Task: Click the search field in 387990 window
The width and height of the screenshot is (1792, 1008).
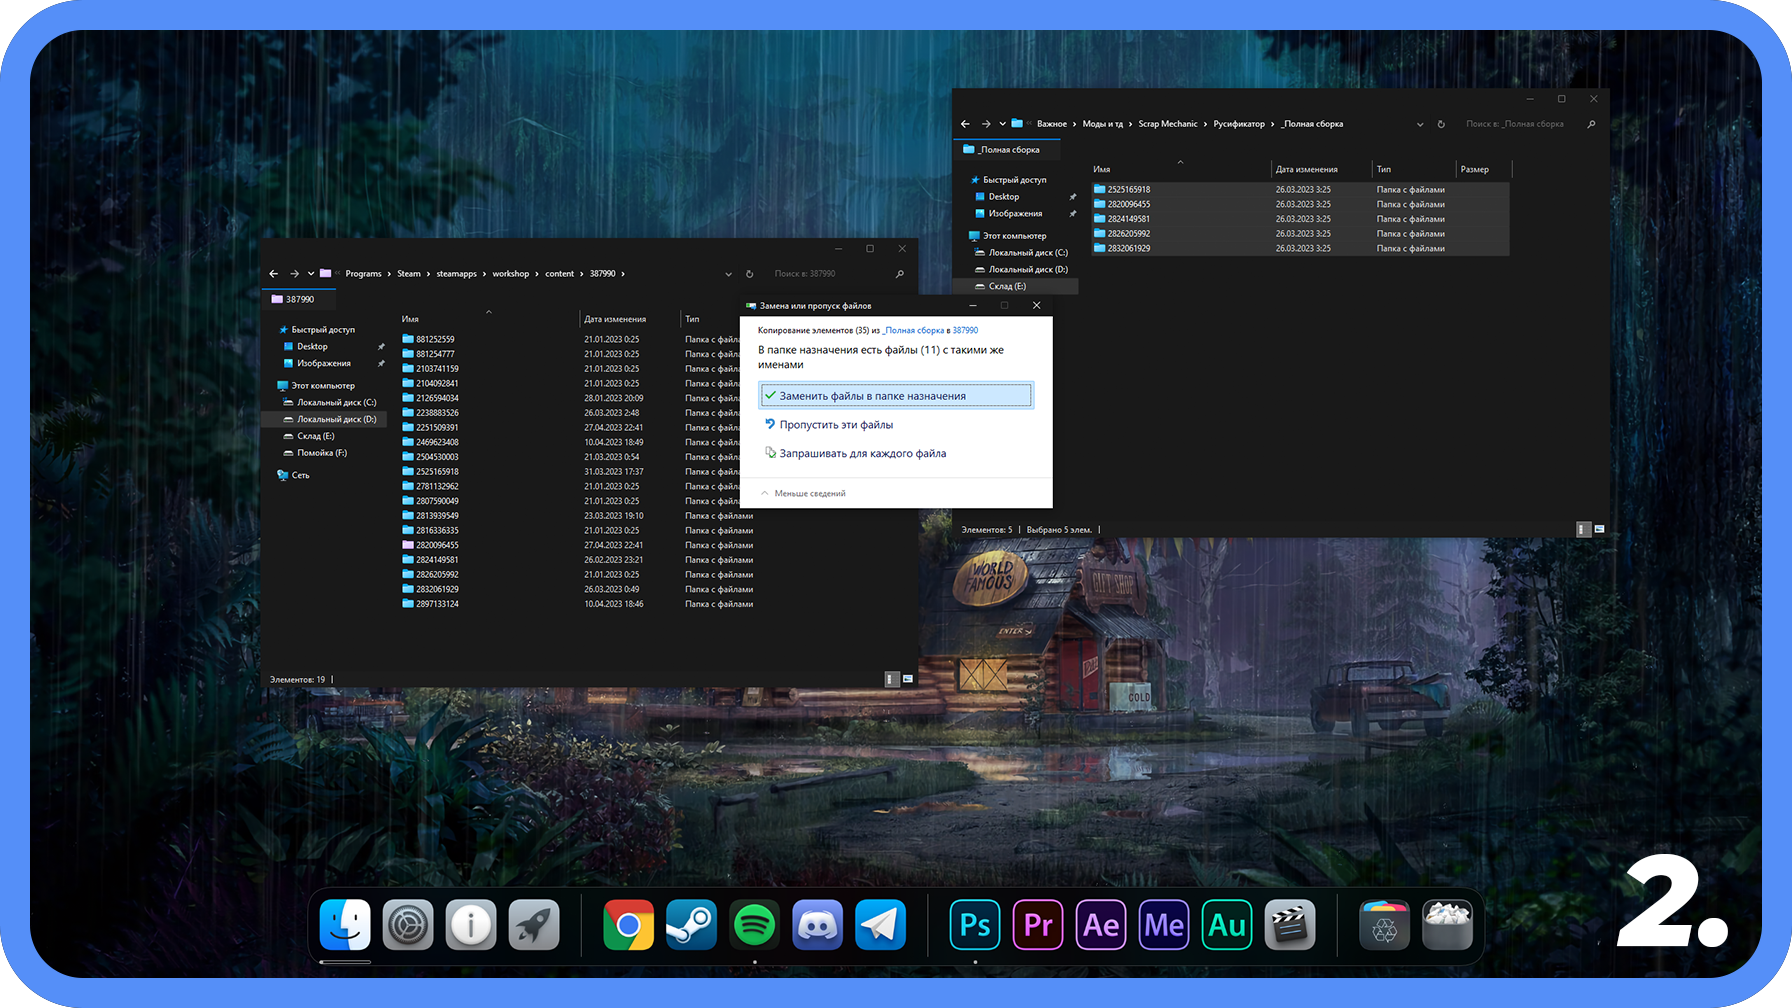Action: pyautogui.click(x=830, y=274)
